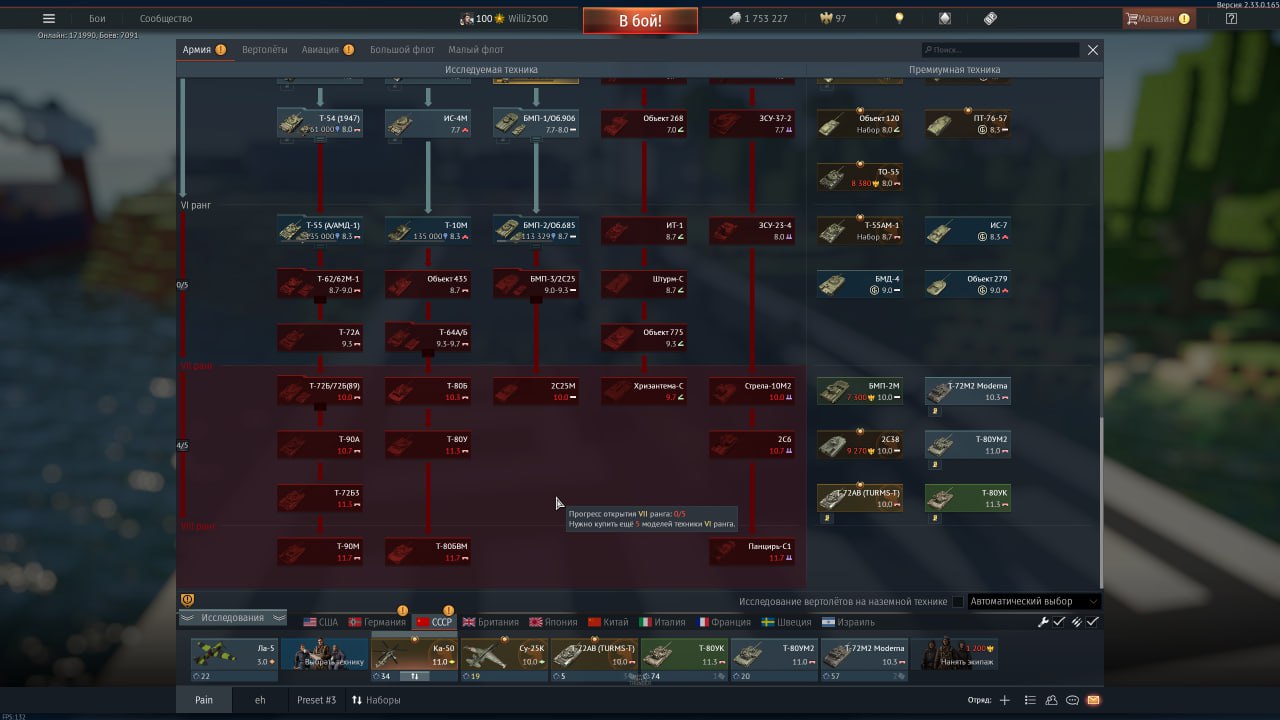Select the Британия nation
Image resolution: width=1280 pixels, height=720 pixels.
tap(490, 622)
